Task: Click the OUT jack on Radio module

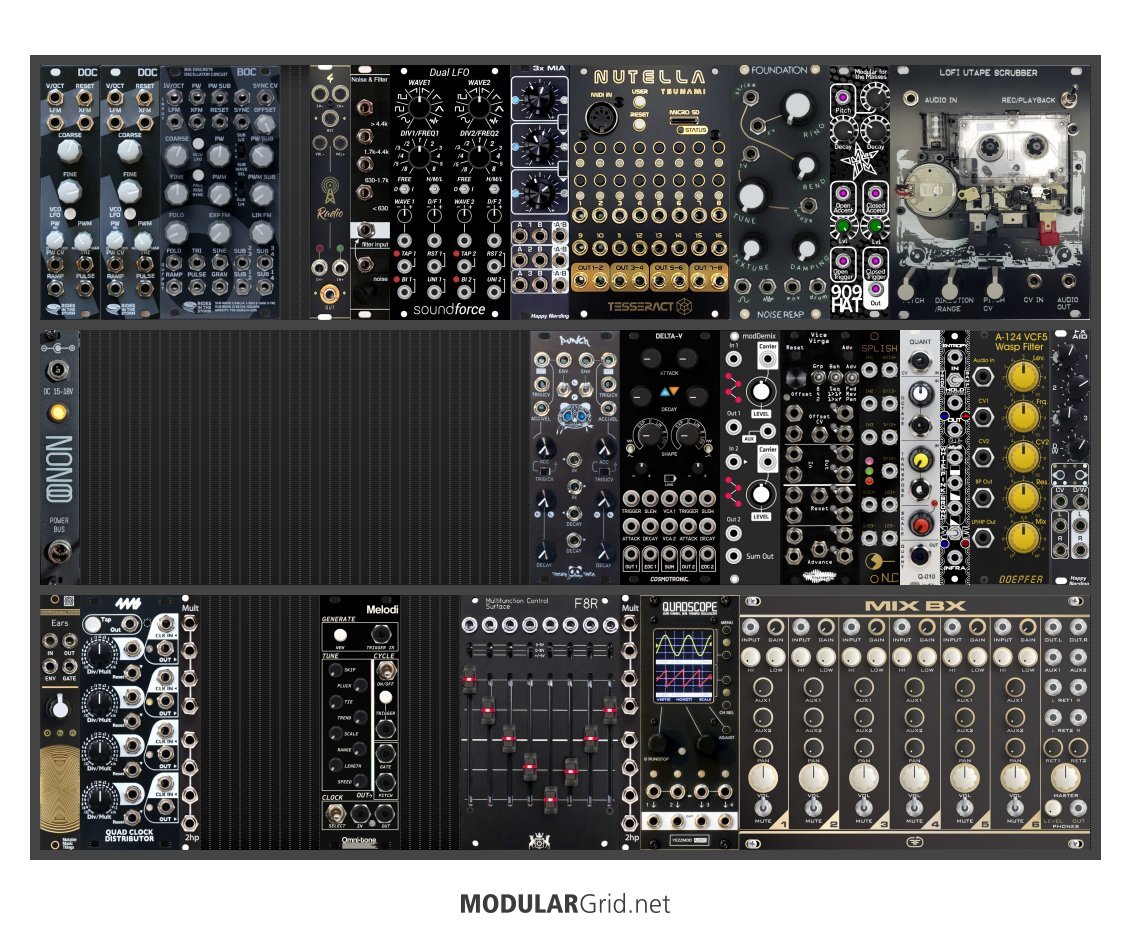Action: (x=329, y=294)
